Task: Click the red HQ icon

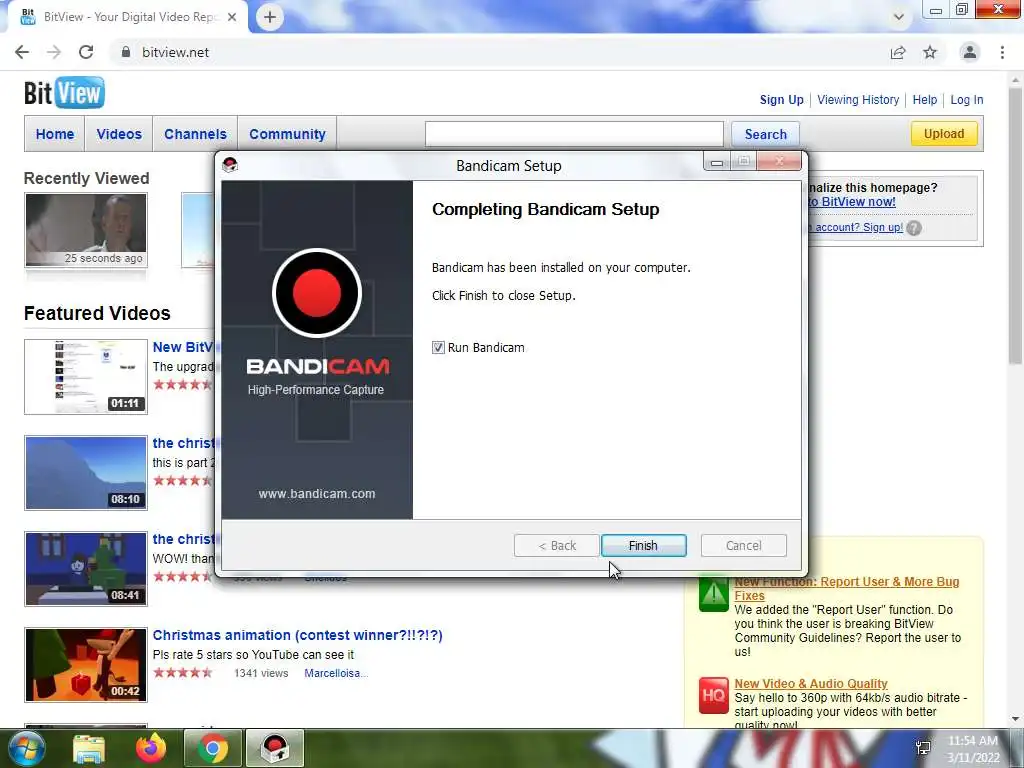Action: click(713, 695)
